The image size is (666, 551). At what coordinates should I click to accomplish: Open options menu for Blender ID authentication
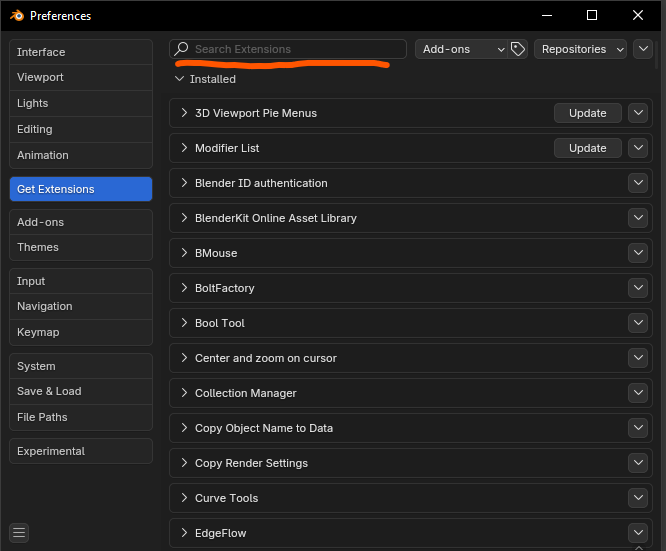[638, 183]
